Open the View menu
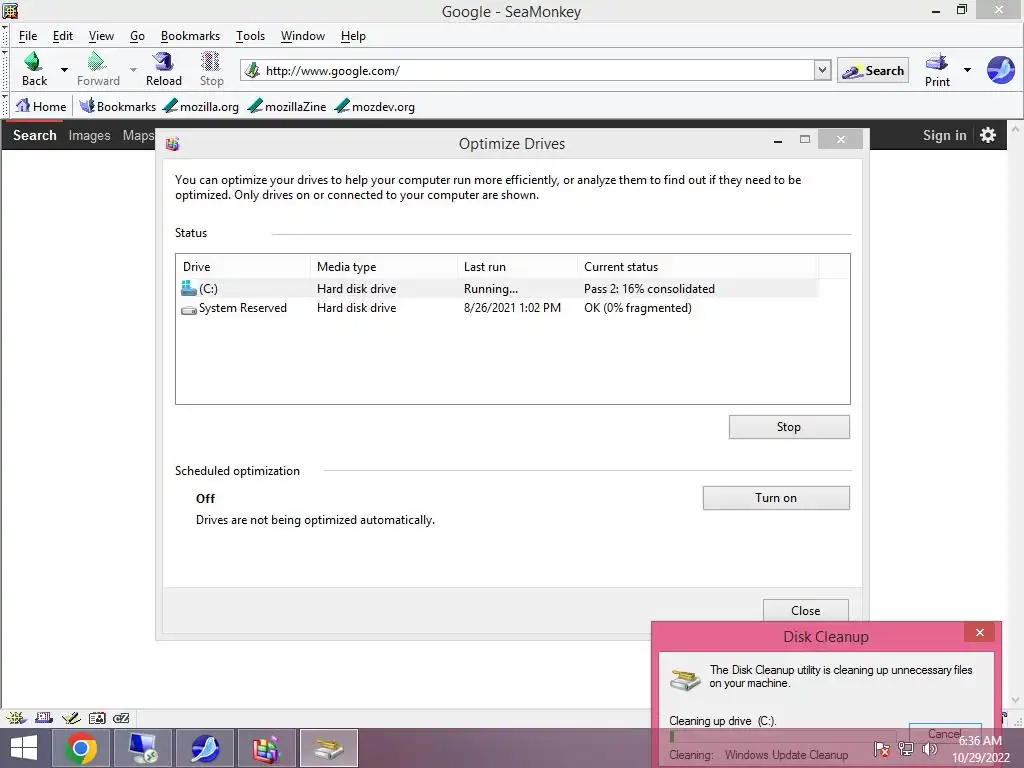 [101, 36]
